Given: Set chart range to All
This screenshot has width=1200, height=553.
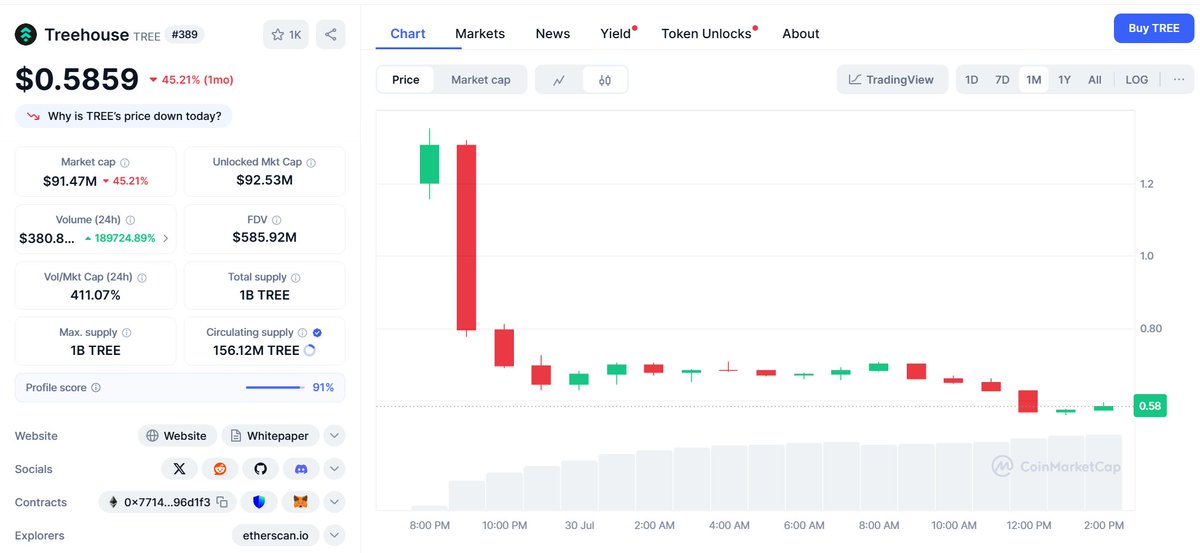Looking at the screenshot, I should (x=1095, y=80).
